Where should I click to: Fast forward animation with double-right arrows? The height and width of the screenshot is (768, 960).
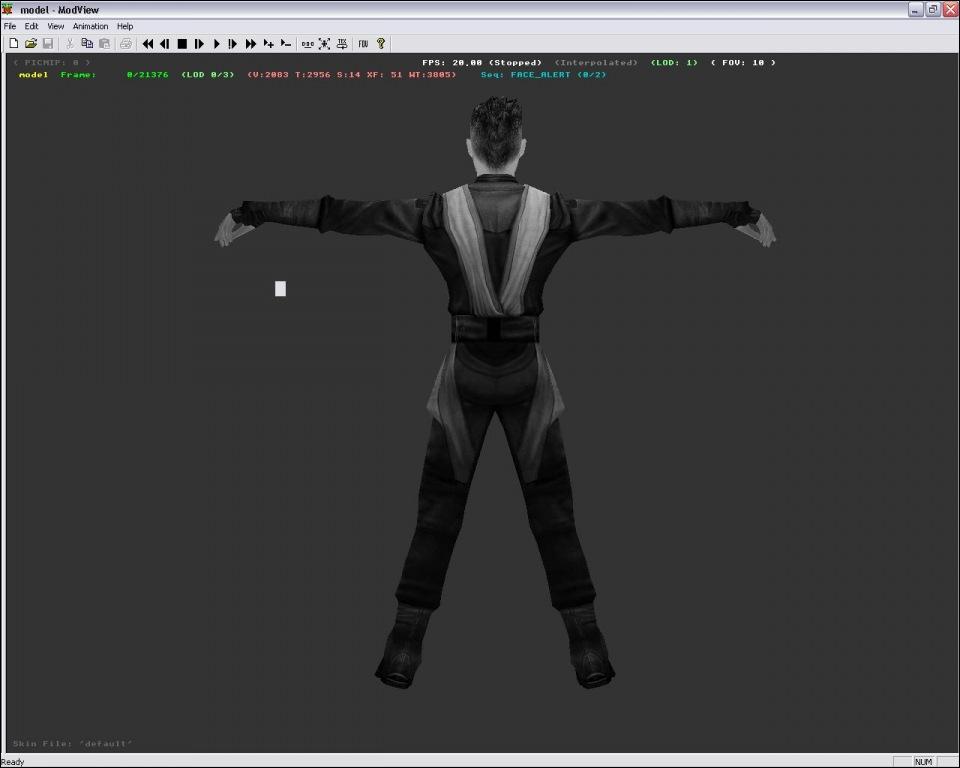[x=251, y=44]
